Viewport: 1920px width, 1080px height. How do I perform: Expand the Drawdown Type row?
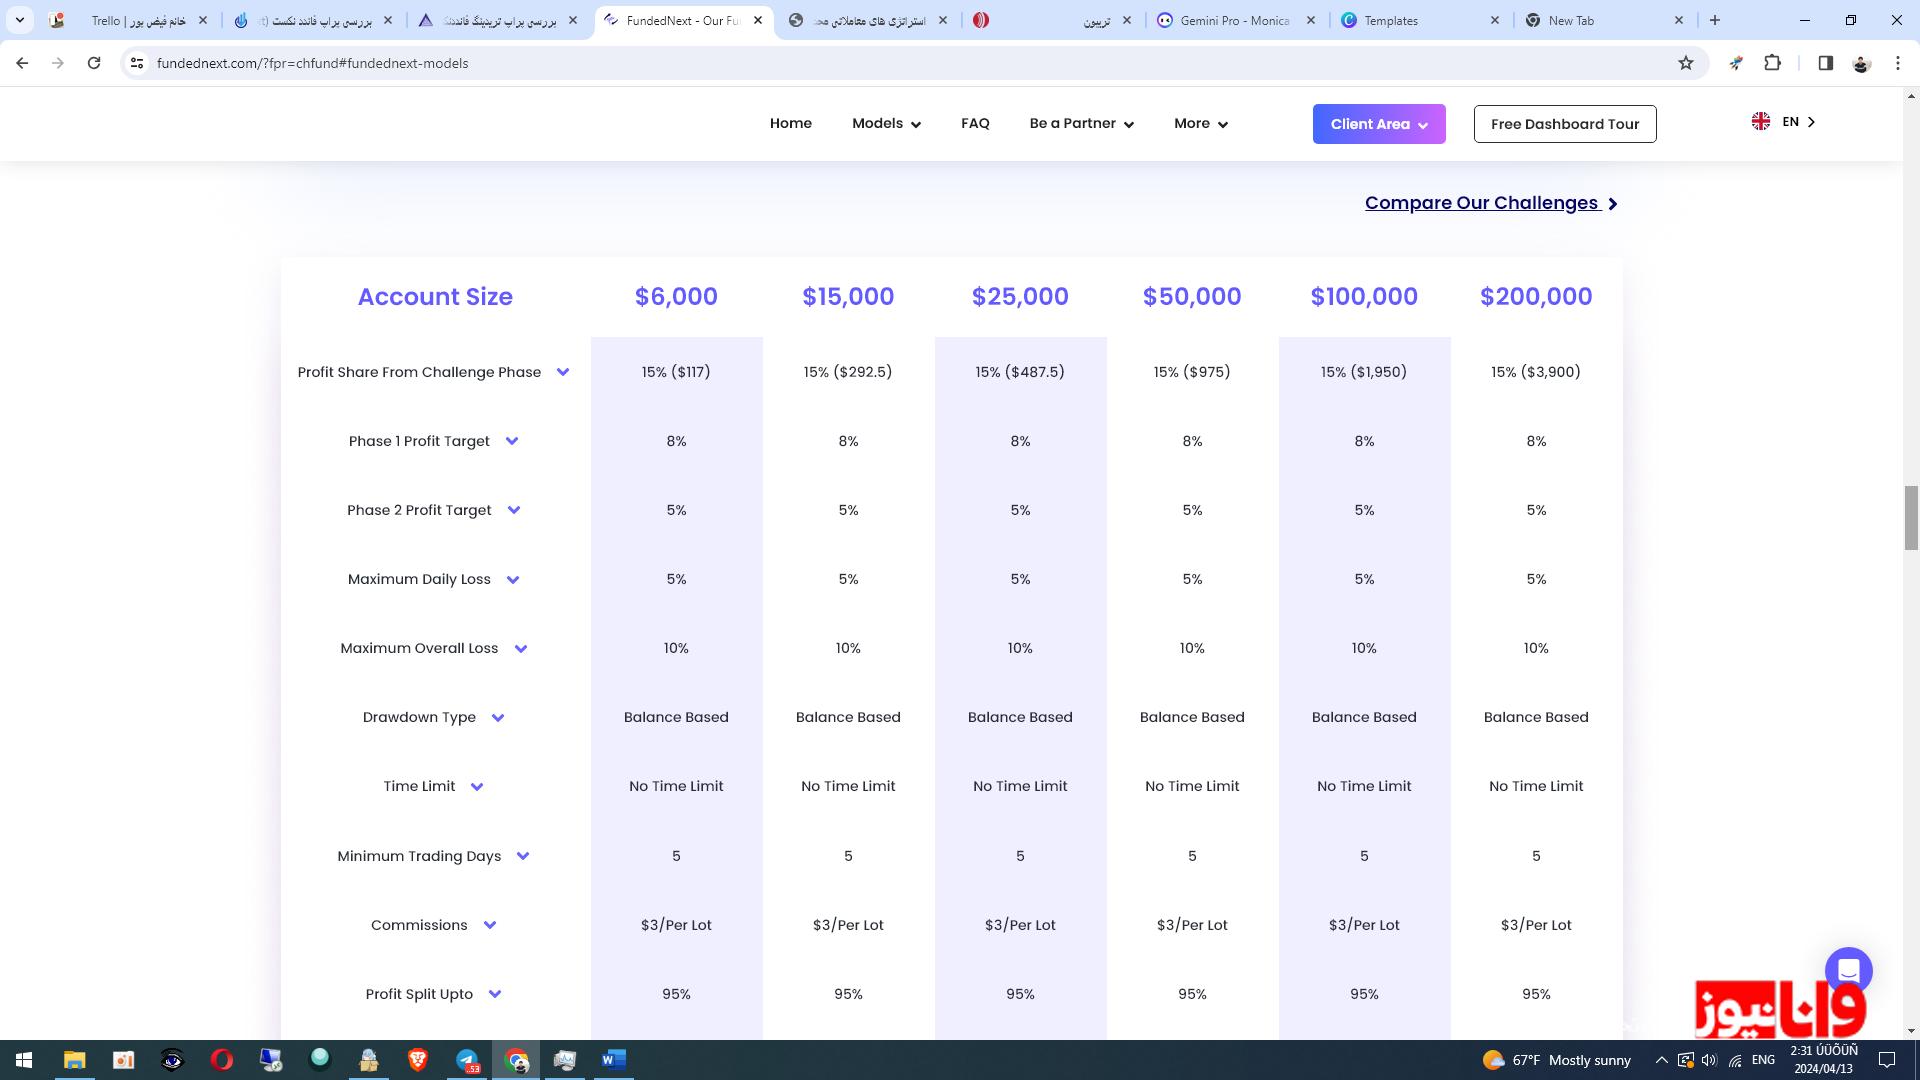498,717
